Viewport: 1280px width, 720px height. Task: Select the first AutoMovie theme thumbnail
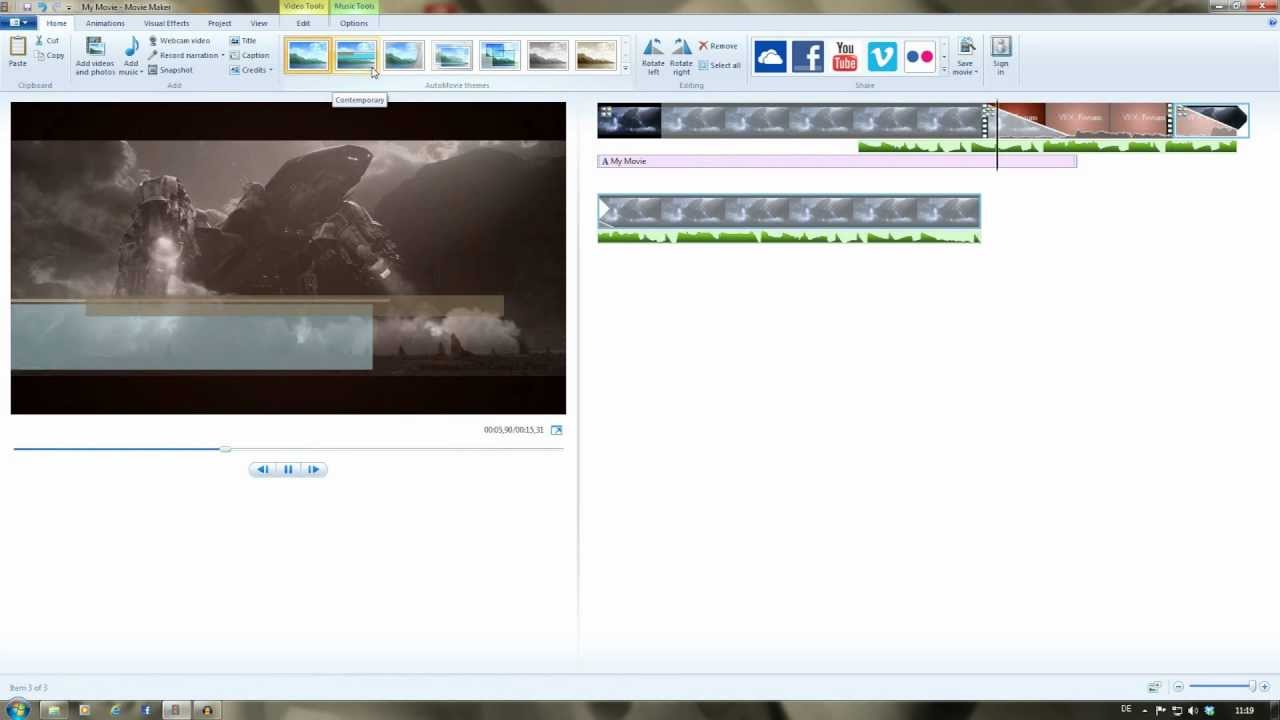(308, 55)
